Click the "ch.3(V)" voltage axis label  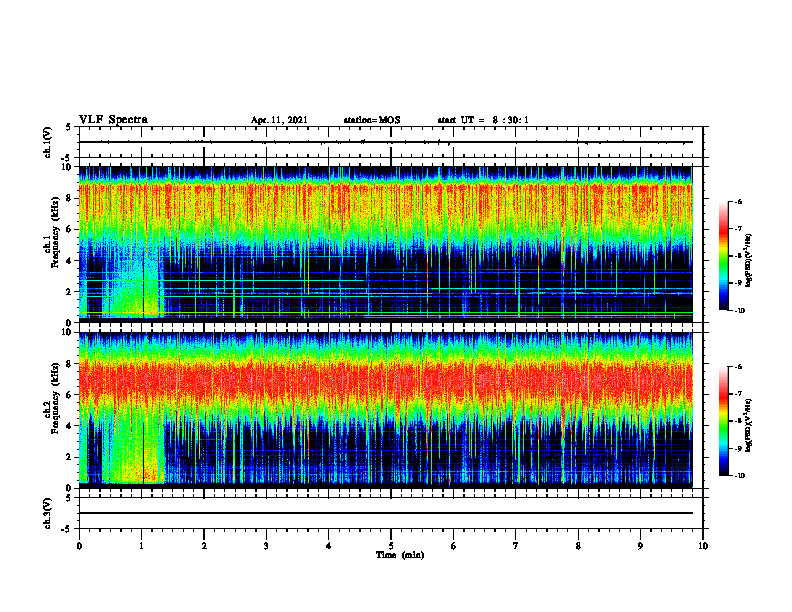[47, 514]
